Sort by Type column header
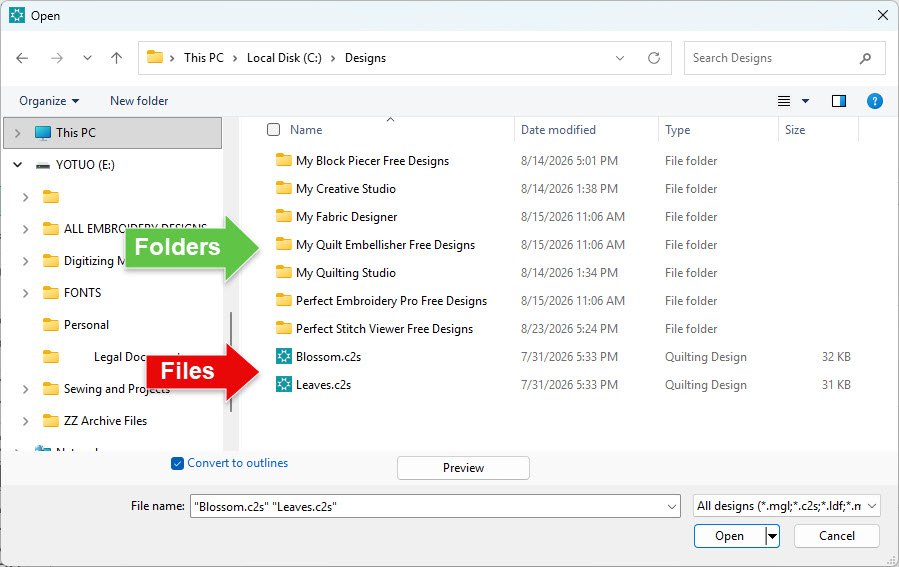This screenshot has width=899, height=567. point(677,130)
